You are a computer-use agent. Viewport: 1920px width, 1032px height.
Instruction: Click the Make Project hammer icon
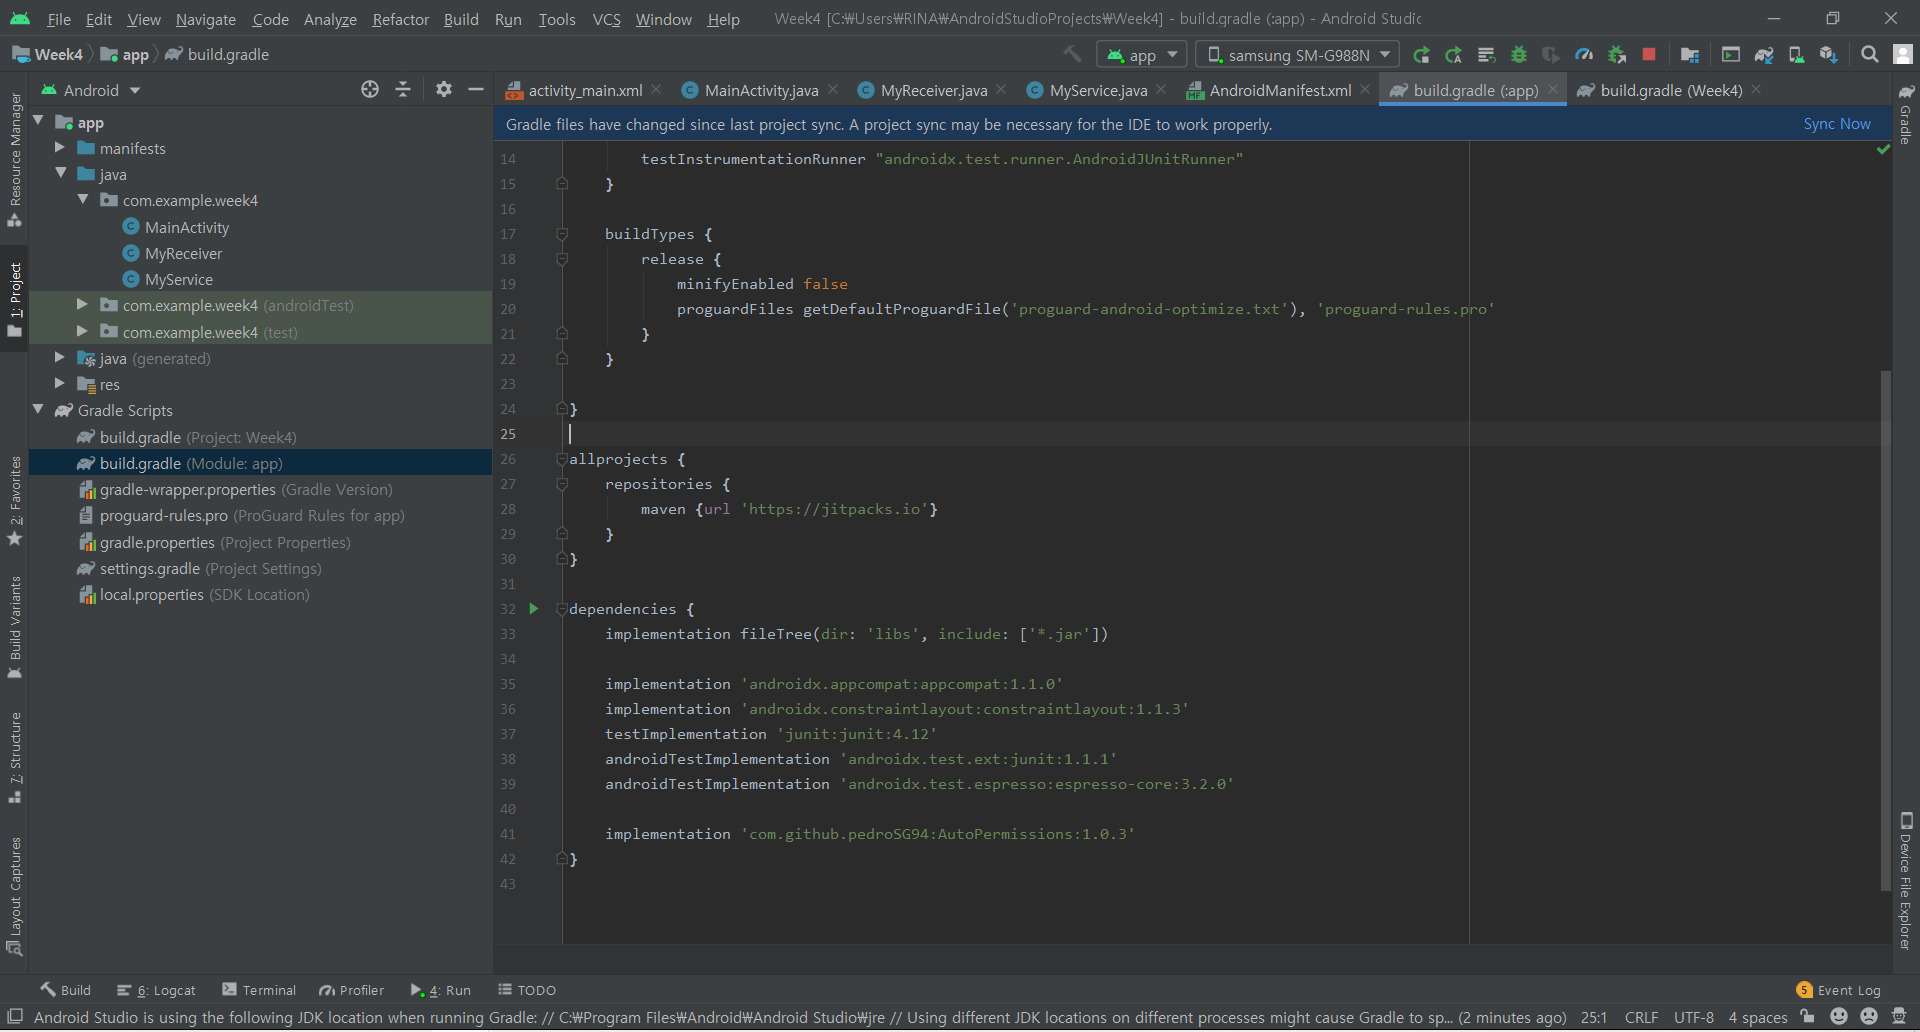1072,54
